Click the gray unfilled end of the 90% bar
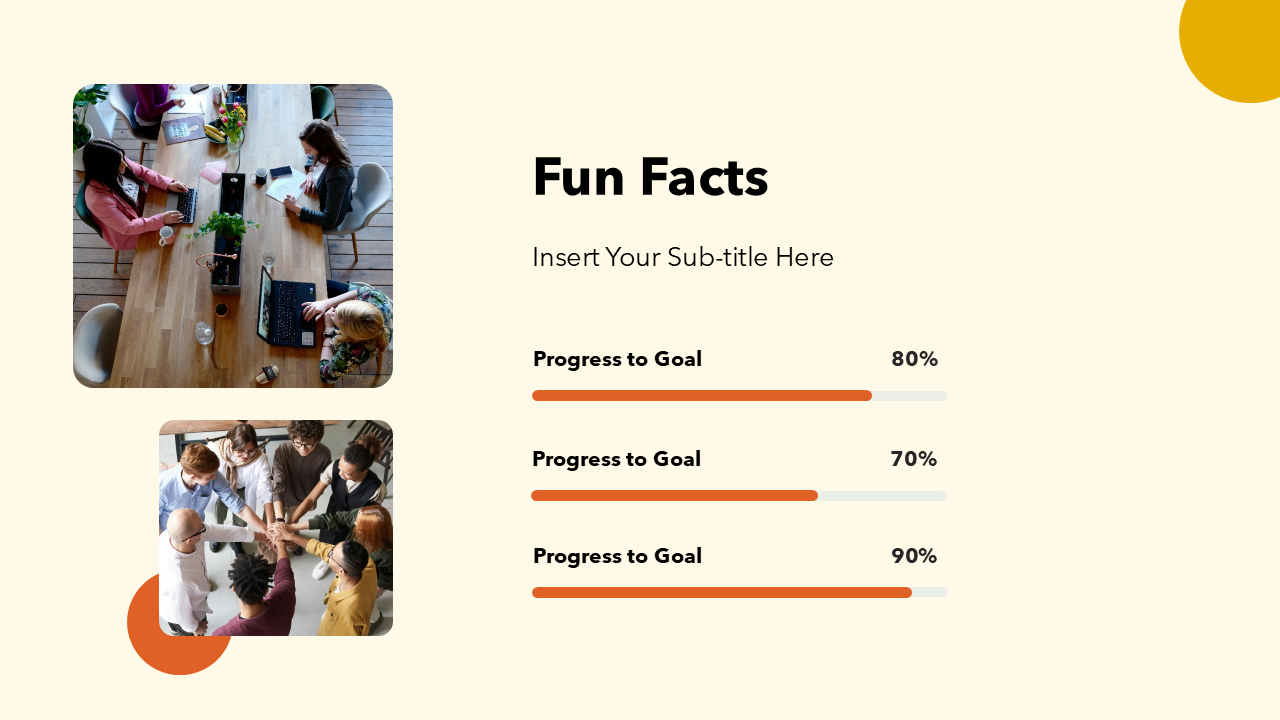 [931, 593]
